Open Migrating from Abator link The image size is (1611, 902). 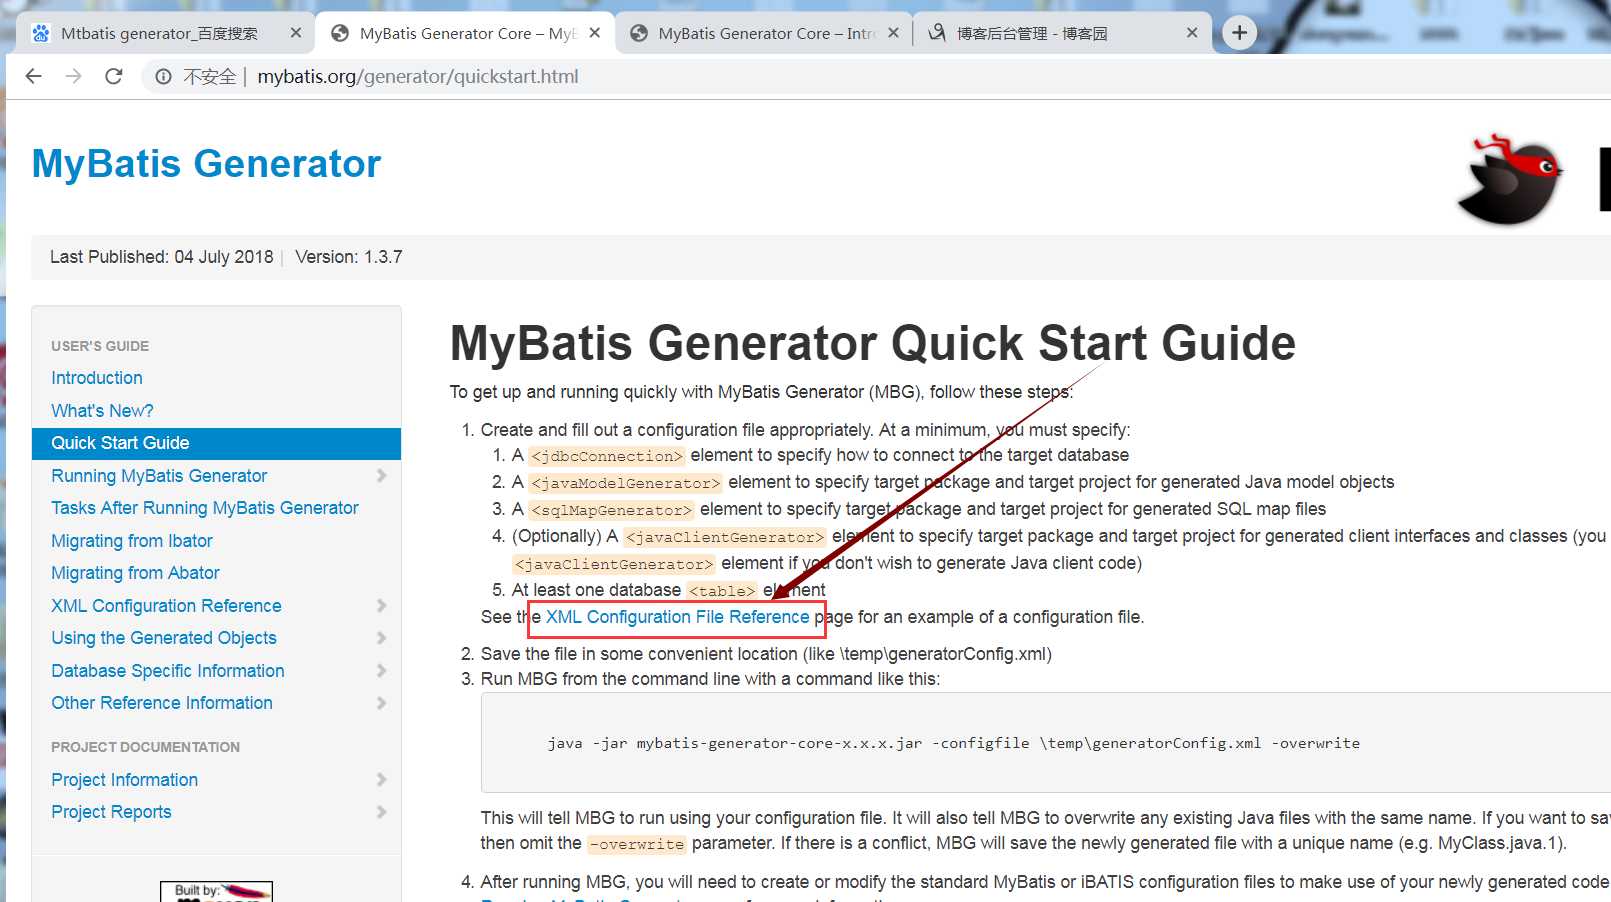[x=135, y=573]
